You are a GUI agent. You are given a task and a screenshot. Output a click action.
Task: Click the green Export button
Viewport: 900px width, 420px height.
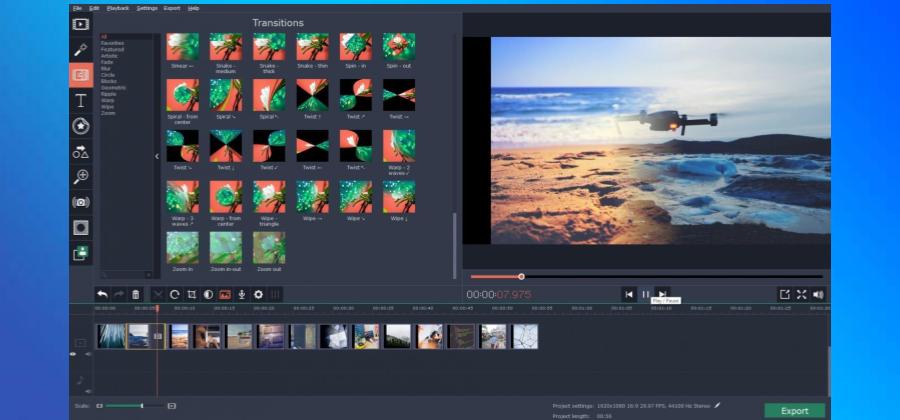794,410
